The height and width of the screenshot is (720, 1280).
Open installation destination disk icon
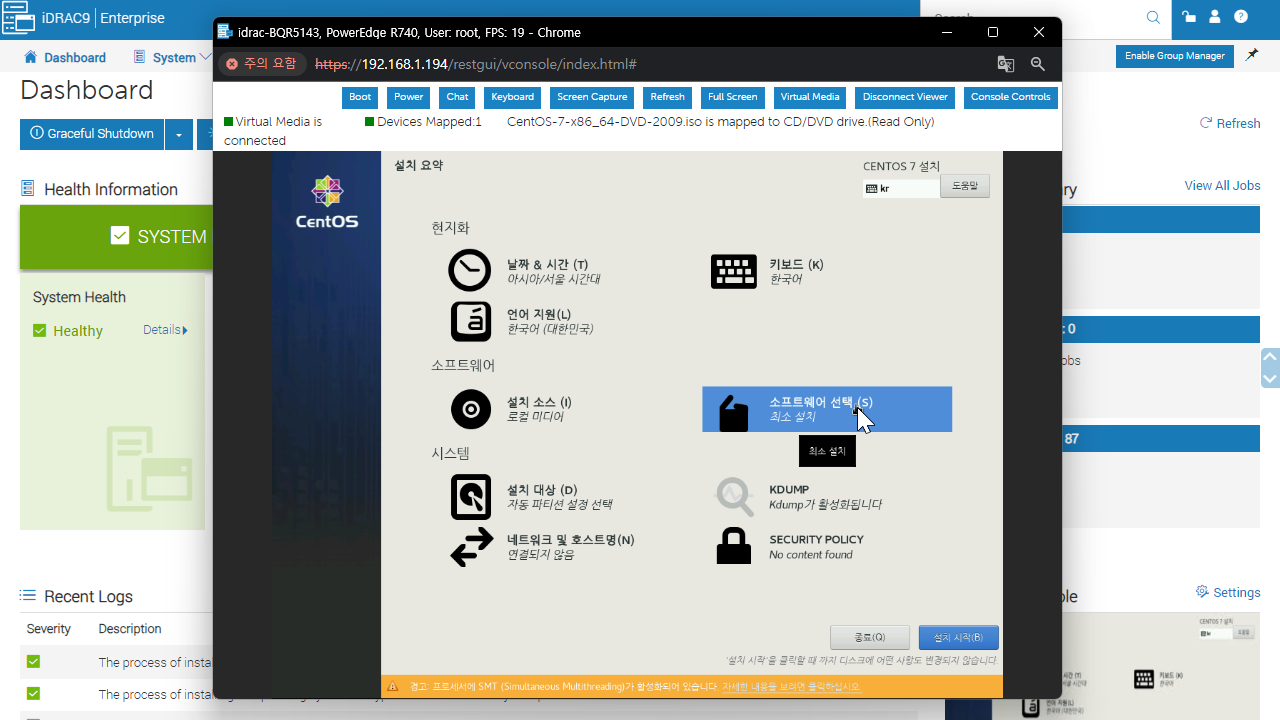[x=470, y=497]
